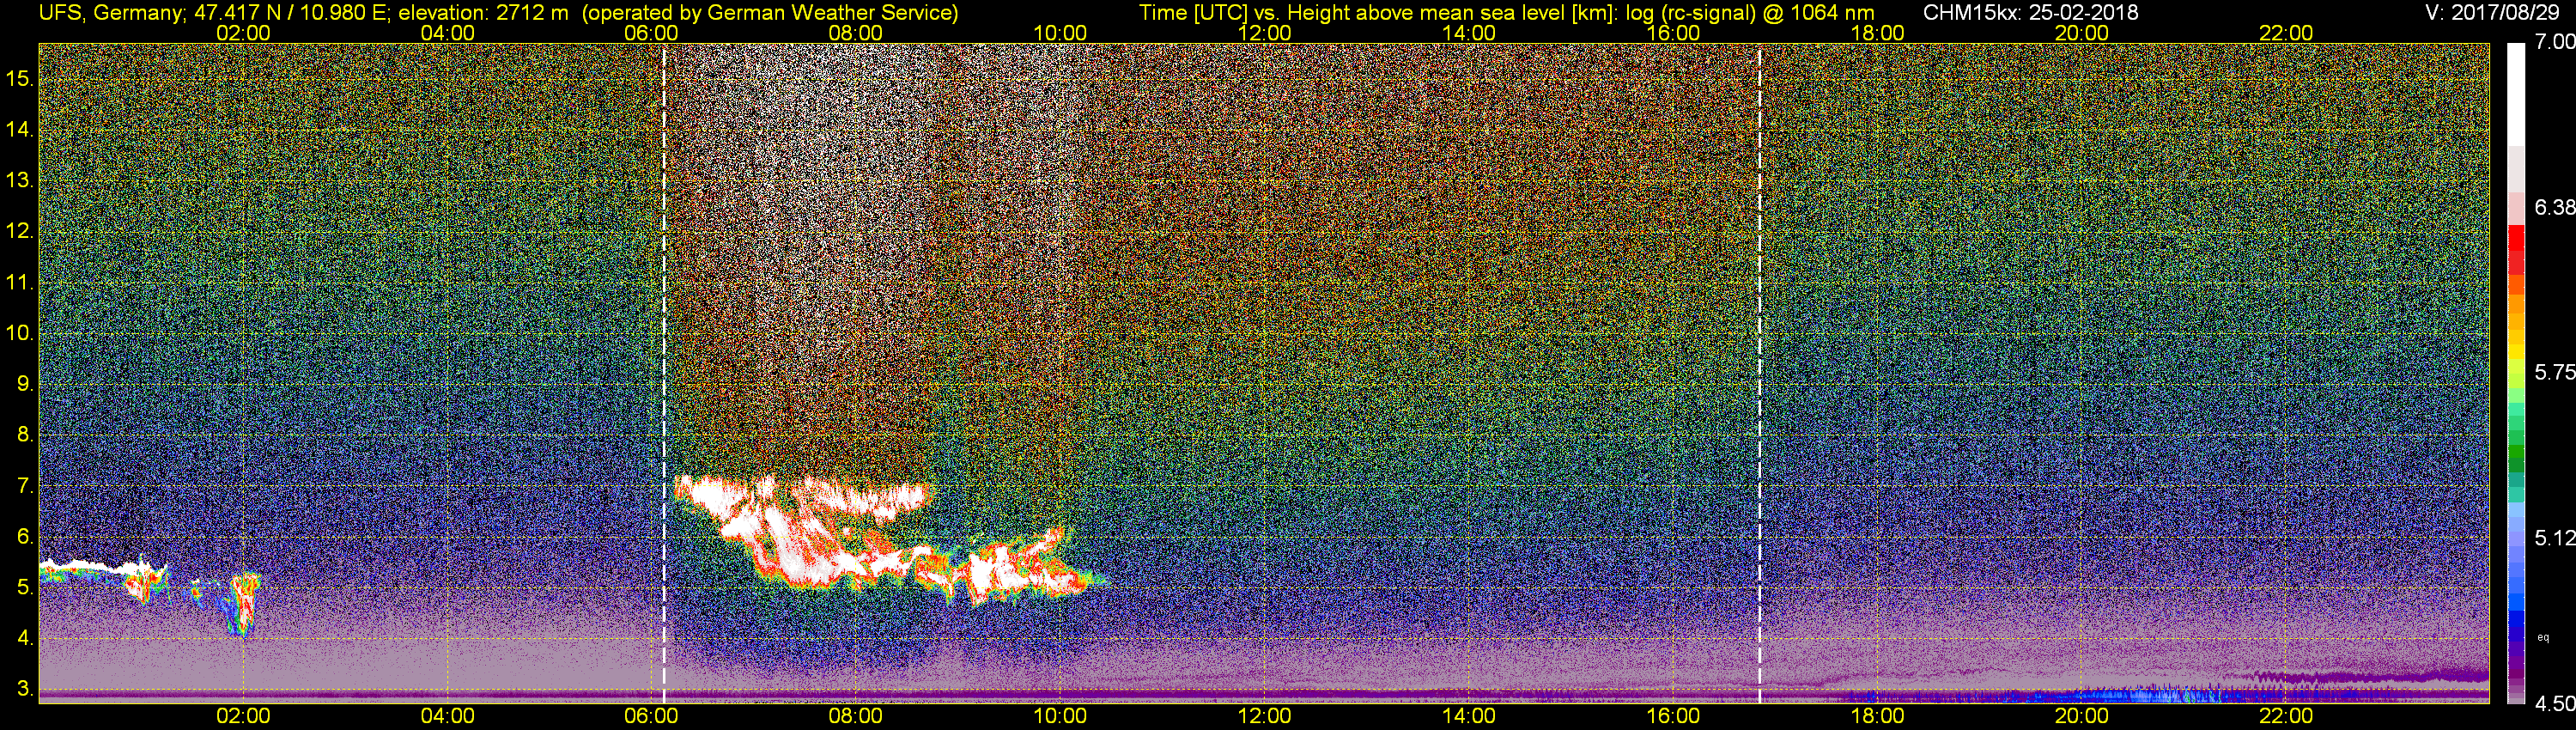2576x730 pixels.
Task: Click the "13." km height axis label
Action: point(20,180)
